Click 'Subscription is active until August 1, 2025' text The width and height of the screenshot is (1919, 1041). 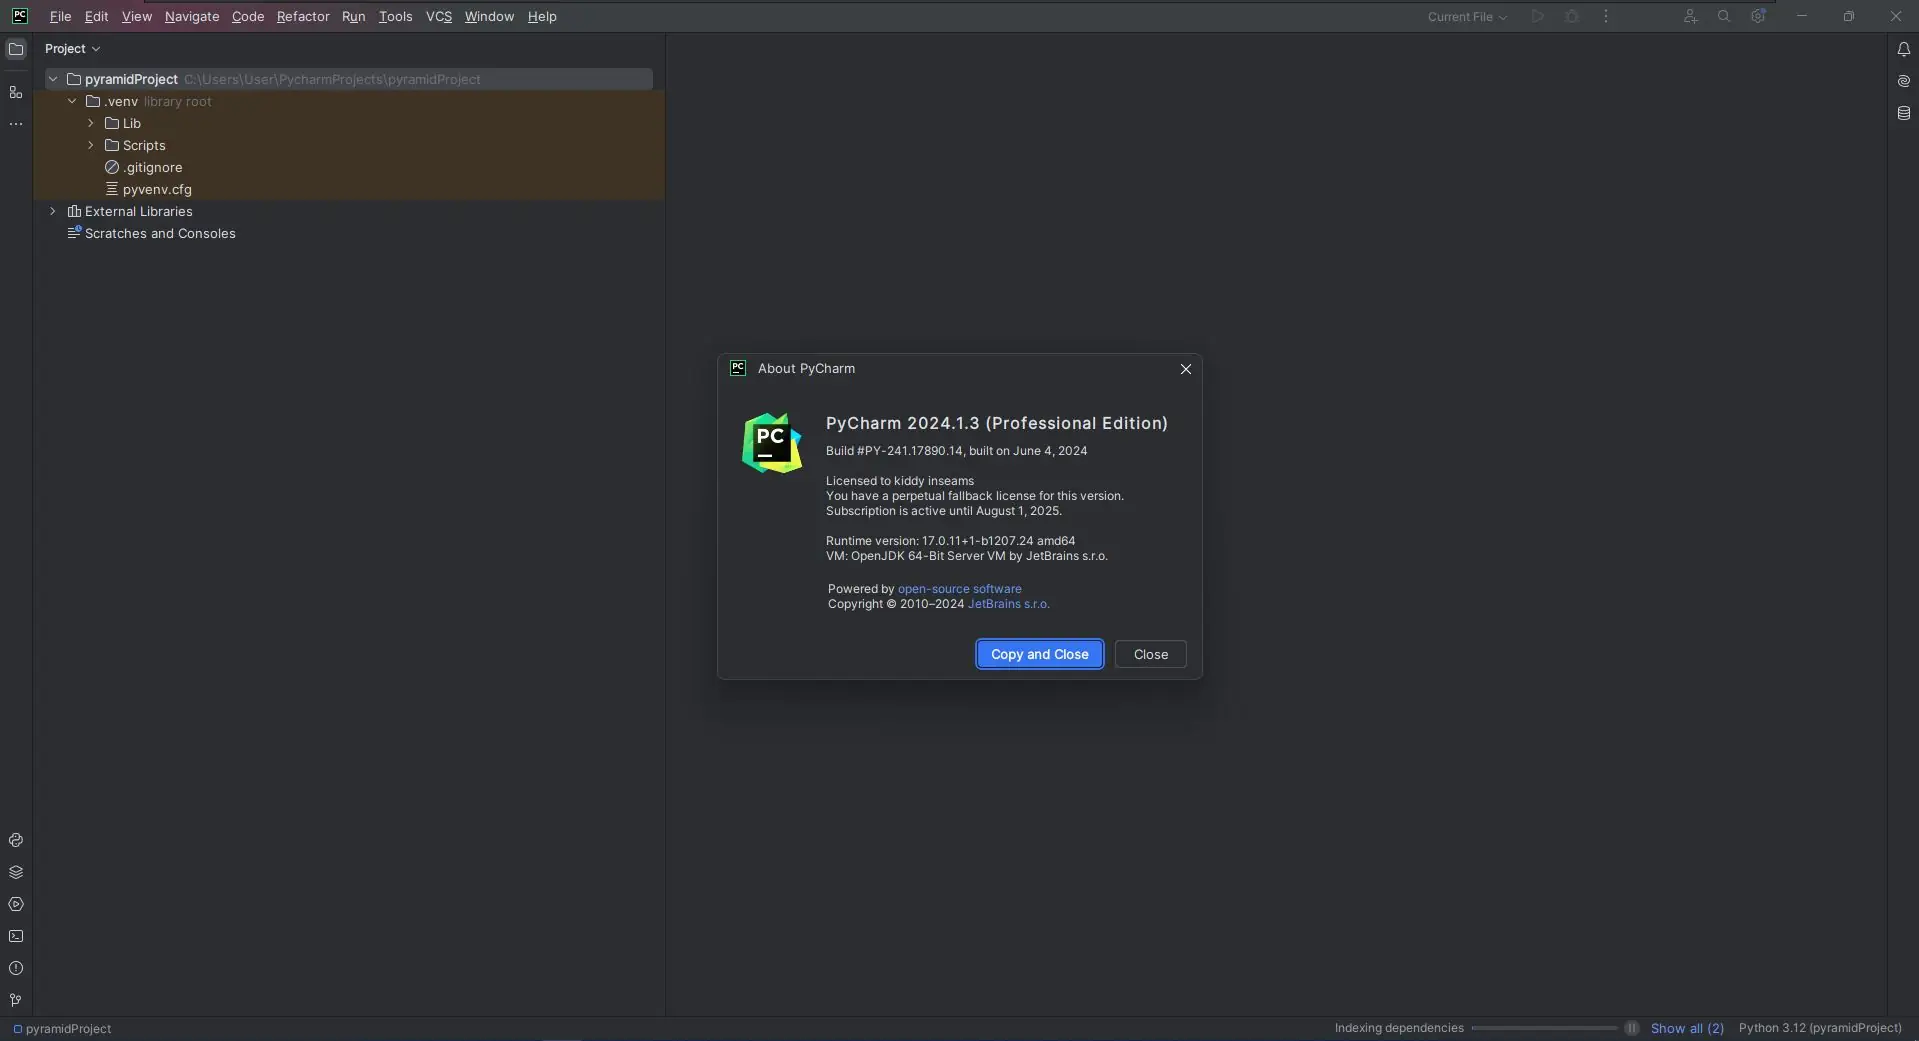(x=944, y=511)
